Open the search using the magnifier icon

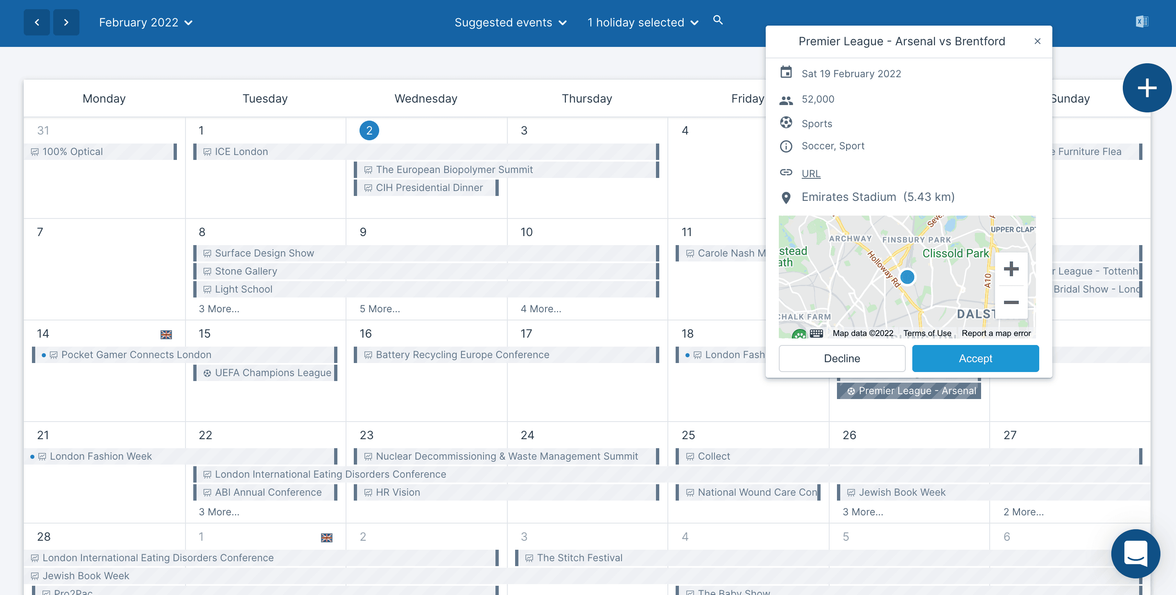point(718,22)
